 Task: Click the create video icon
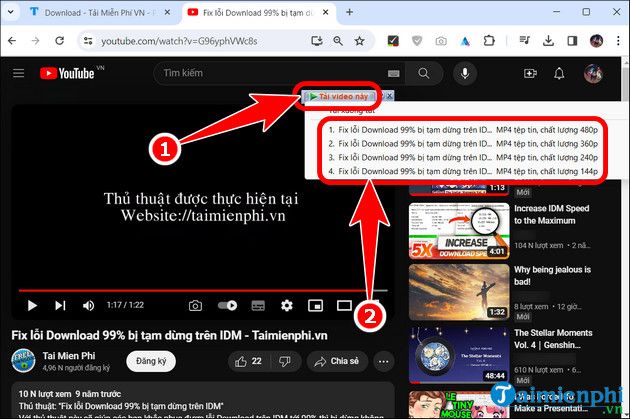tap(530, 74)
